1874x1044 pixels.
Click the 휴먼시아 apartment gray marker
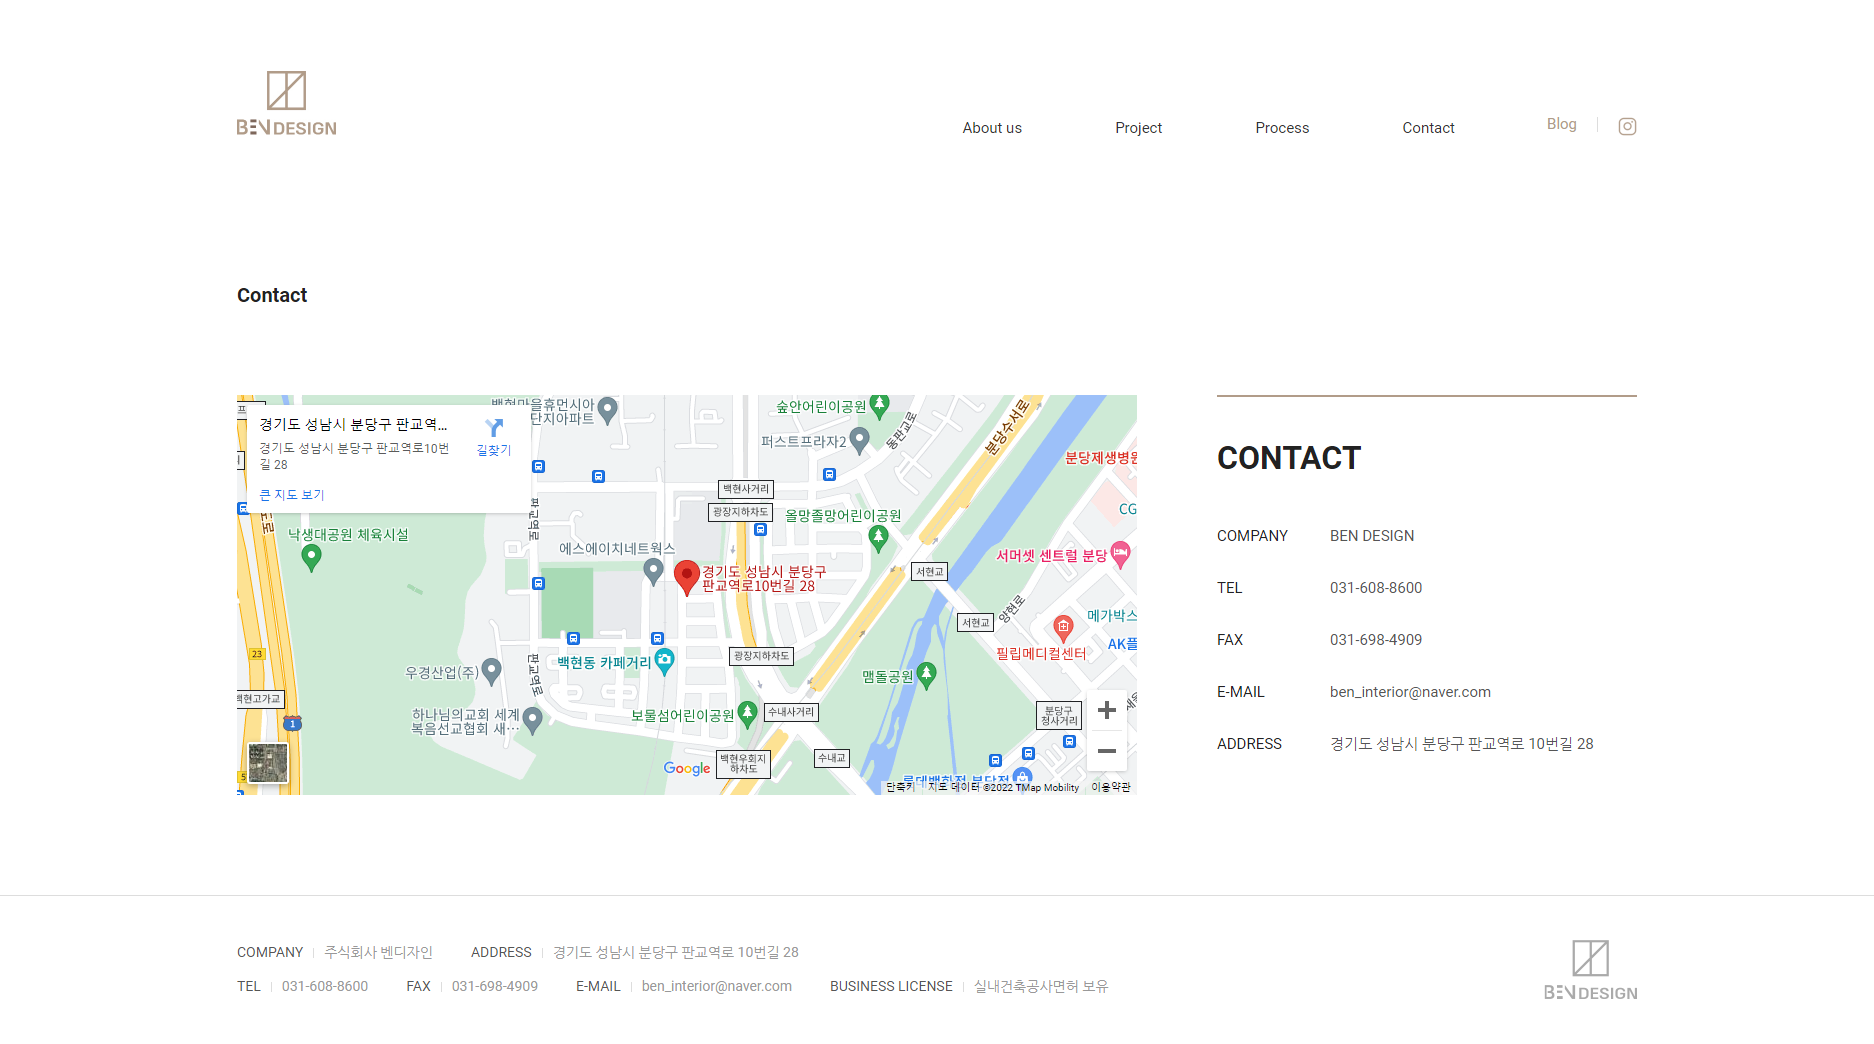(607, 410)
